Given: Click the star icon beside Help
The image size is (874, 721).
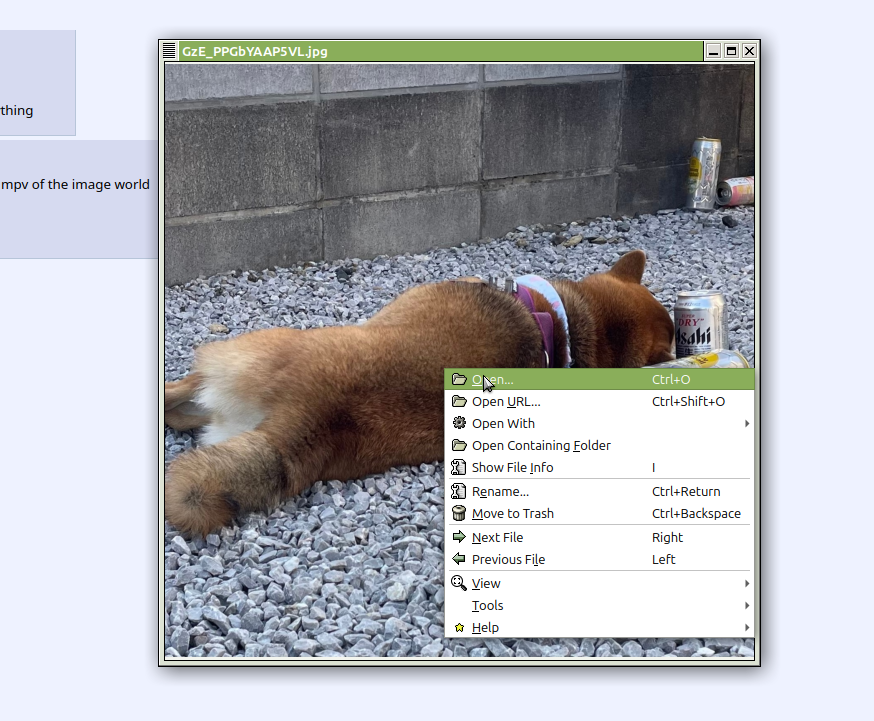Looking at the screenshot, I should [x=459, y=628].
